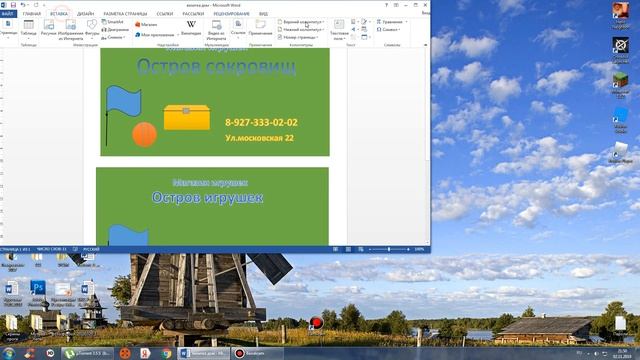The height and width of the screenshot is (360, 640).
Task: Click the Bandicam taskbar button
Action: click(257, 353)
